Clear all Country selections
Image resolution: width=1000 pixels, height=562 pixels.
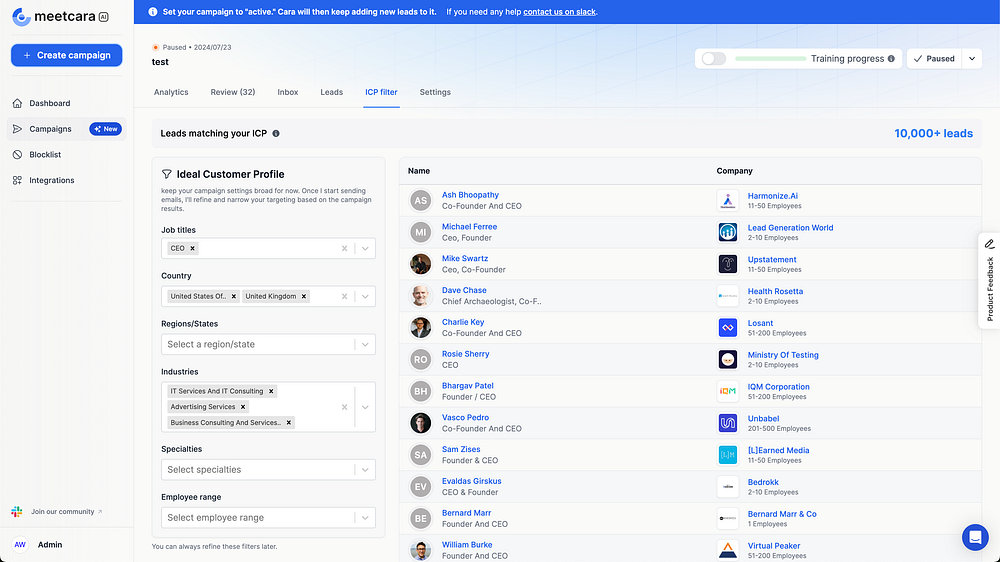[344, 296]
